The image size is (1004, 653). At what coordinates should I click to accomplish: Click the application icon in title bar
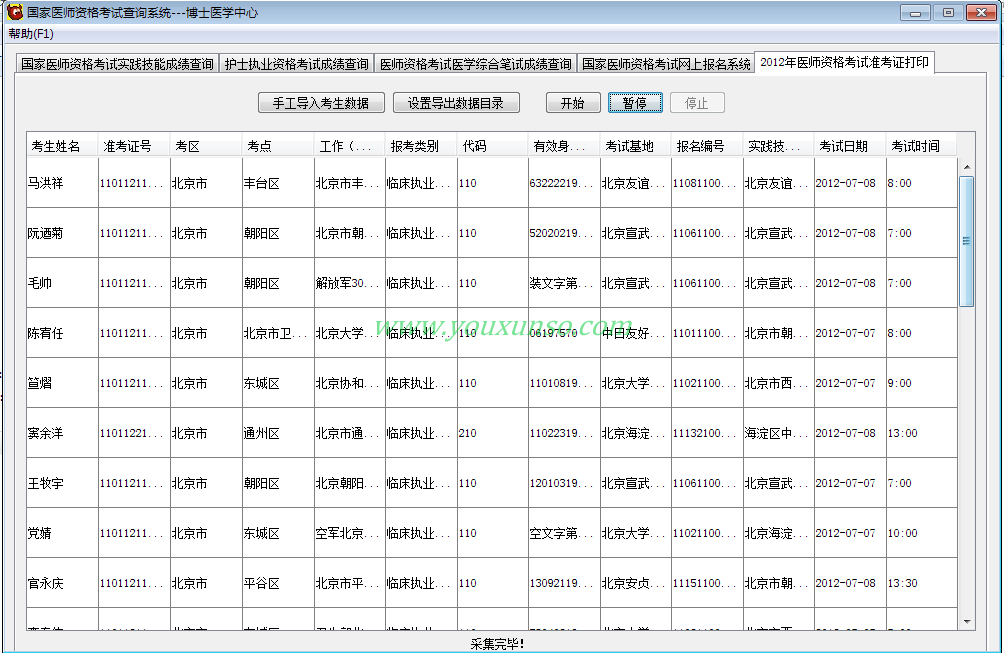(13, 12)
